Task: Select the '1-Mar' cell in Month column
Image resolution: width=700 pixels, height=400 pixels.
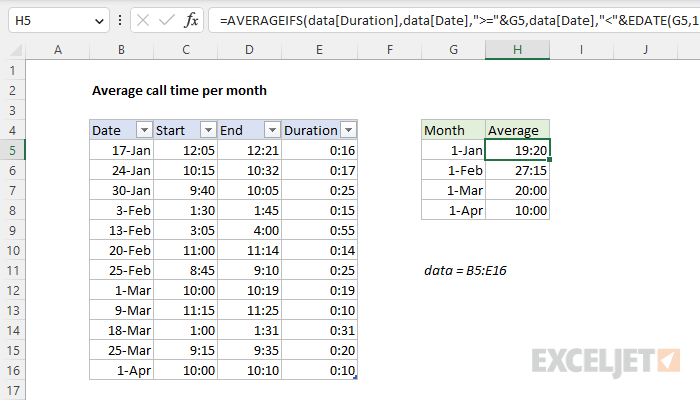Action: (x=454, y=190)
